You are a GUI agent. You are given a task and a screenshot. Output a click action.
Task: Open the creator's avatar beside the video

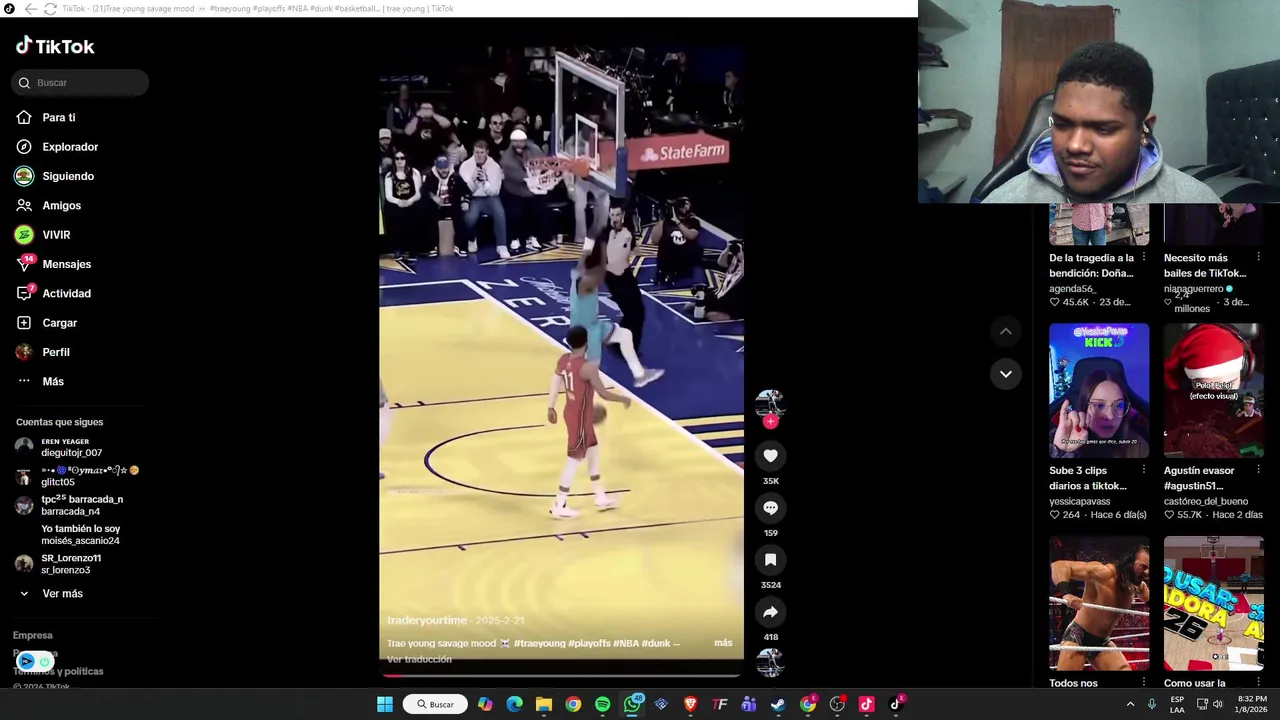pos(770,403)
